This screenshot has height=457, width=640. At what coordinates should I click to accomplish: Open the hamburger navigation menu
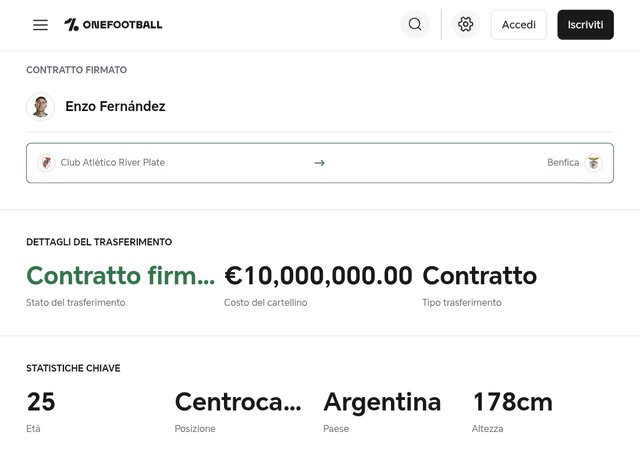[40, 25]
